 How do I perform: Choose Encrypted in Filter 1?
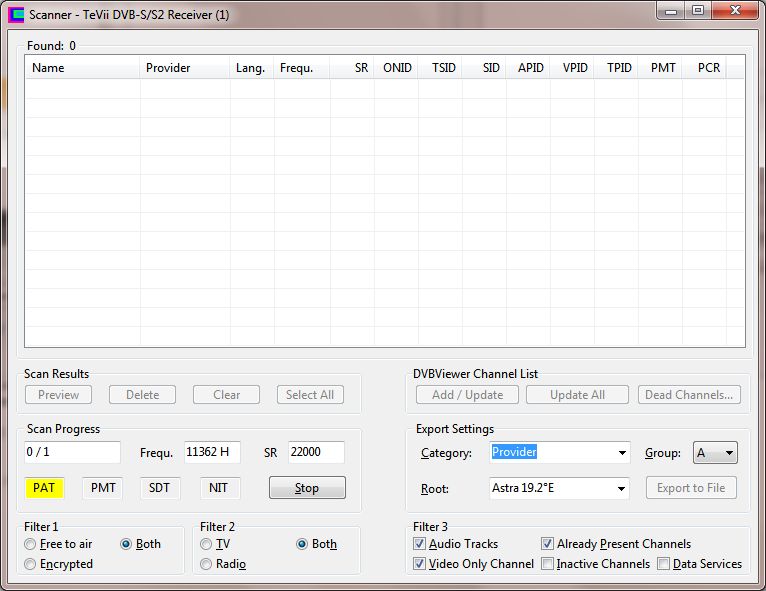tap(31, 564)
